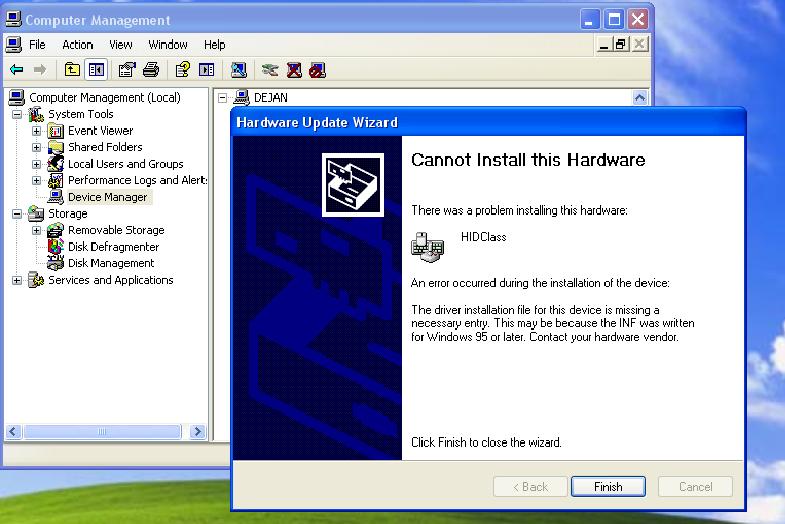Select Disk Management label in tree

click(x=111, y=263)
